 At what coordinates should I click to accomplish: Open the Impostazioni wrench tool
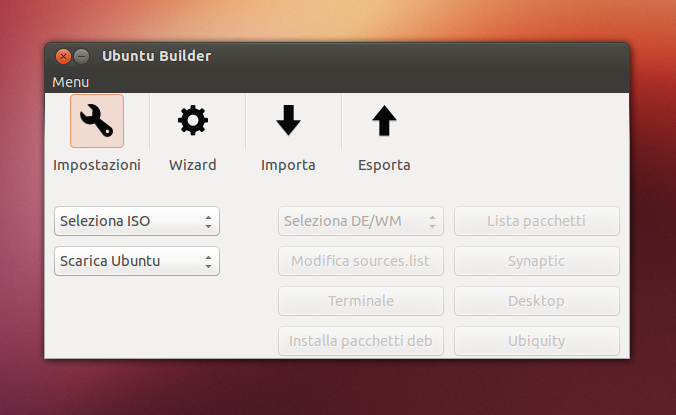point(97,121)
